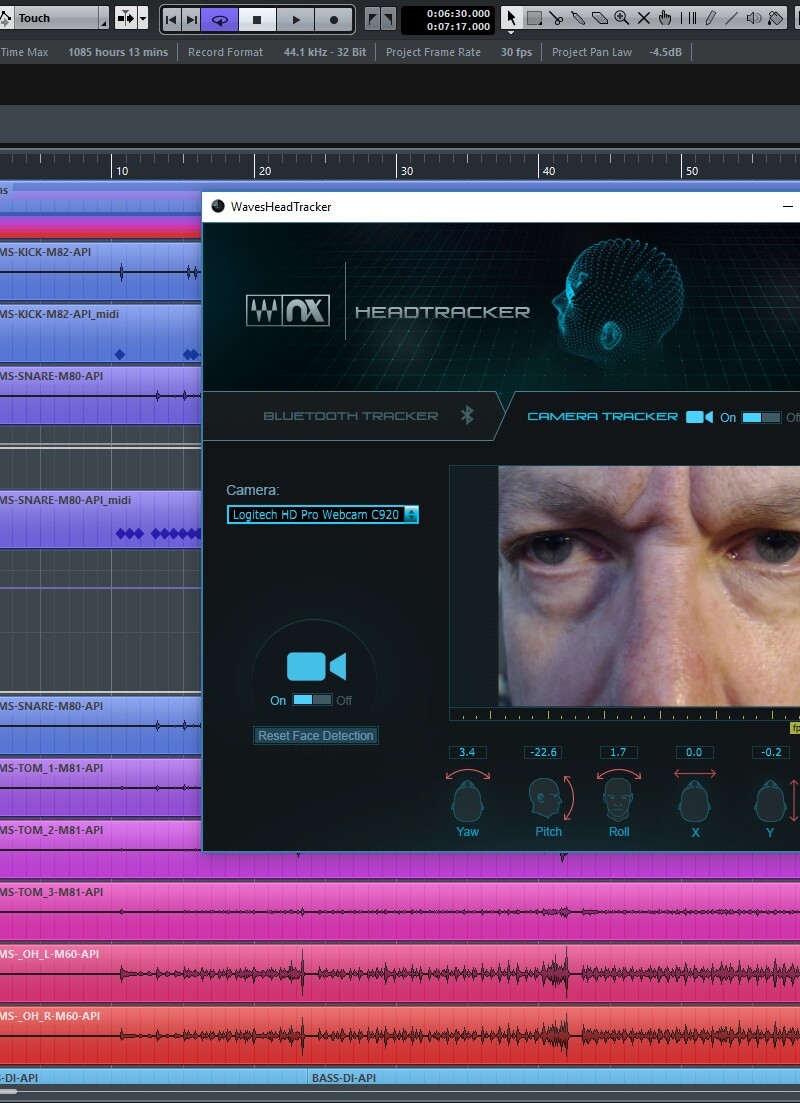Click the Project Pan Law -4.5dB setting

click(x=666, y=52)
